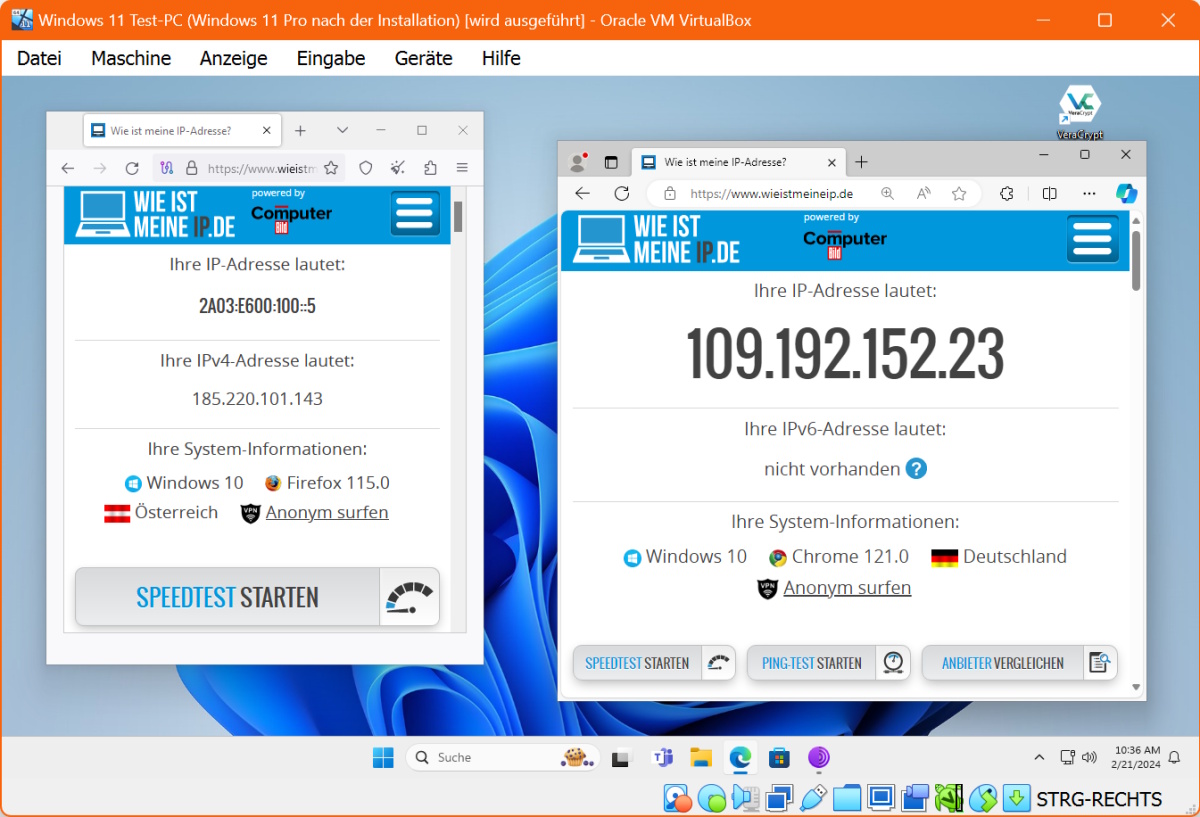Click the Copilot icon in Edge

[1126, 193]
